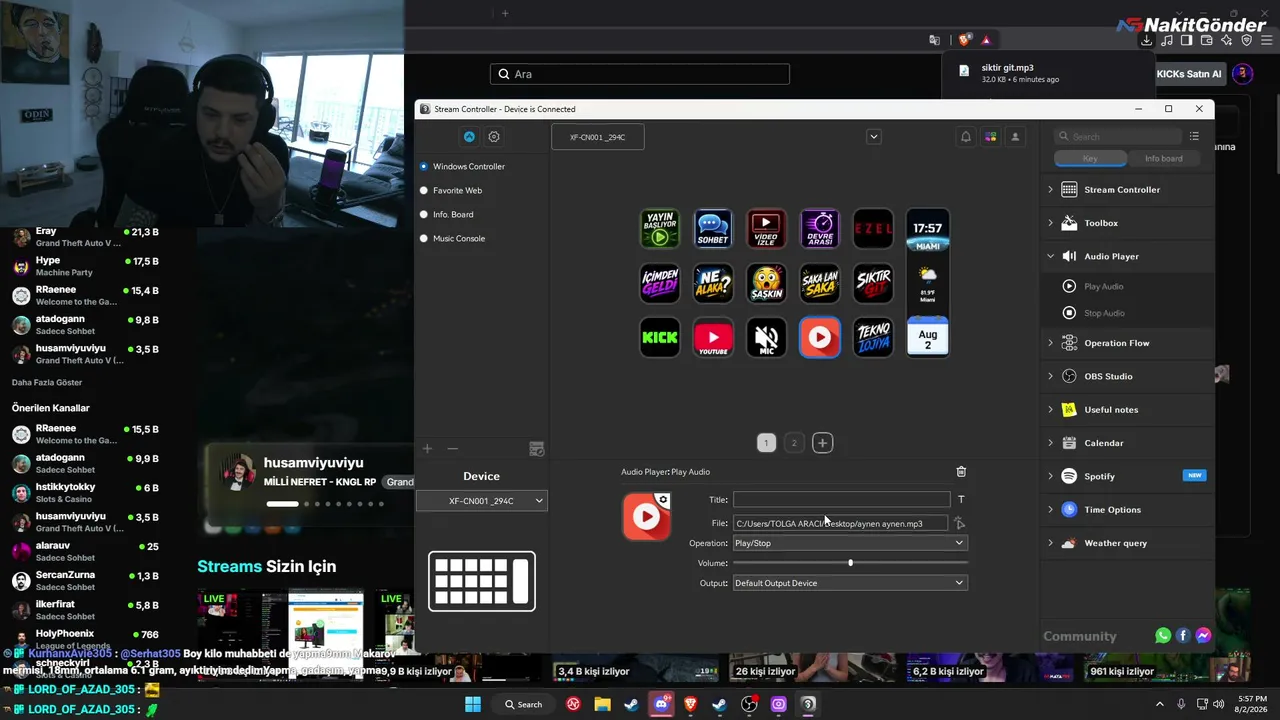Open the user account icon
The width and height of the screenshot is (1280, 720).
pyautogui.click(x=1015, y=137)
